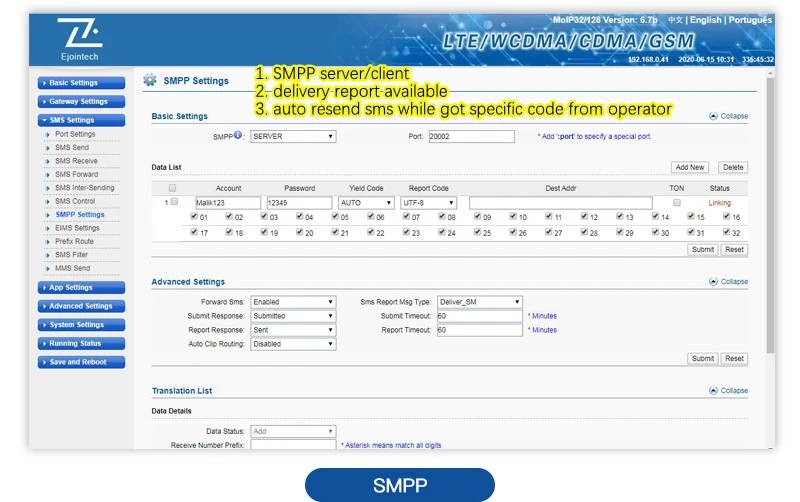Viewport: 800px width, 502px height.
Task: Open Prefix Route page
Action: [74, 241]
